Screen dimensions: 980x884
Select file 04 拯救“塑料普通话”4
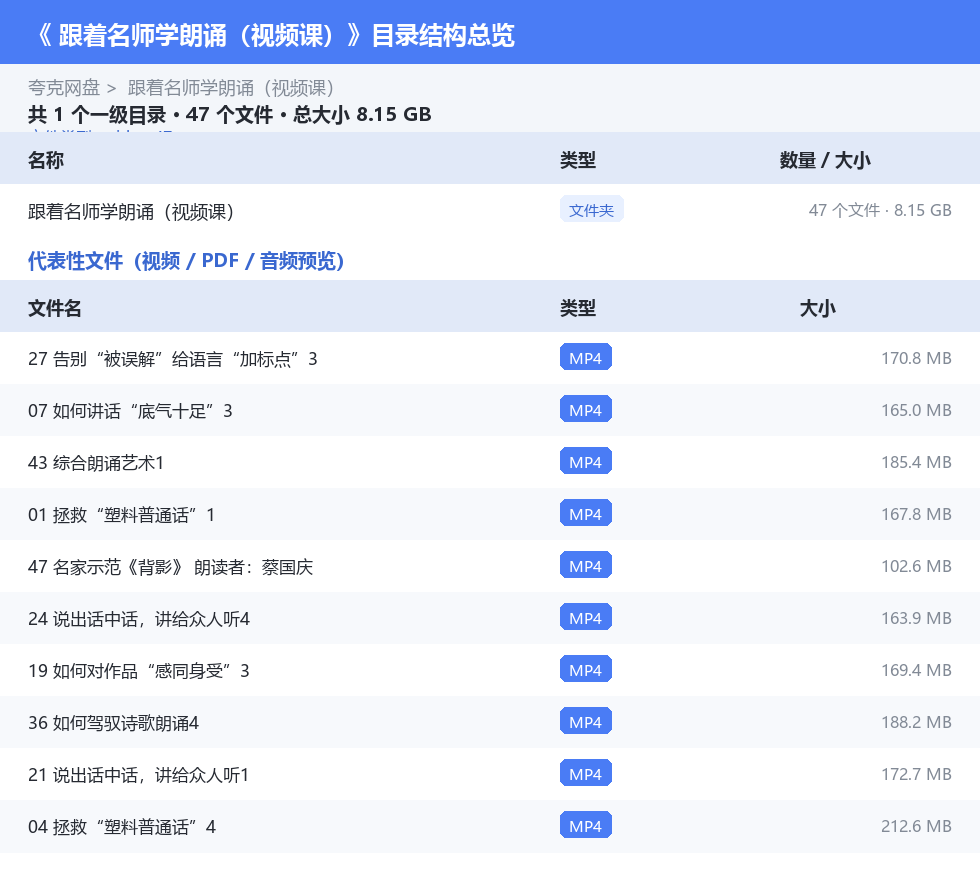[x=122, y=826]
